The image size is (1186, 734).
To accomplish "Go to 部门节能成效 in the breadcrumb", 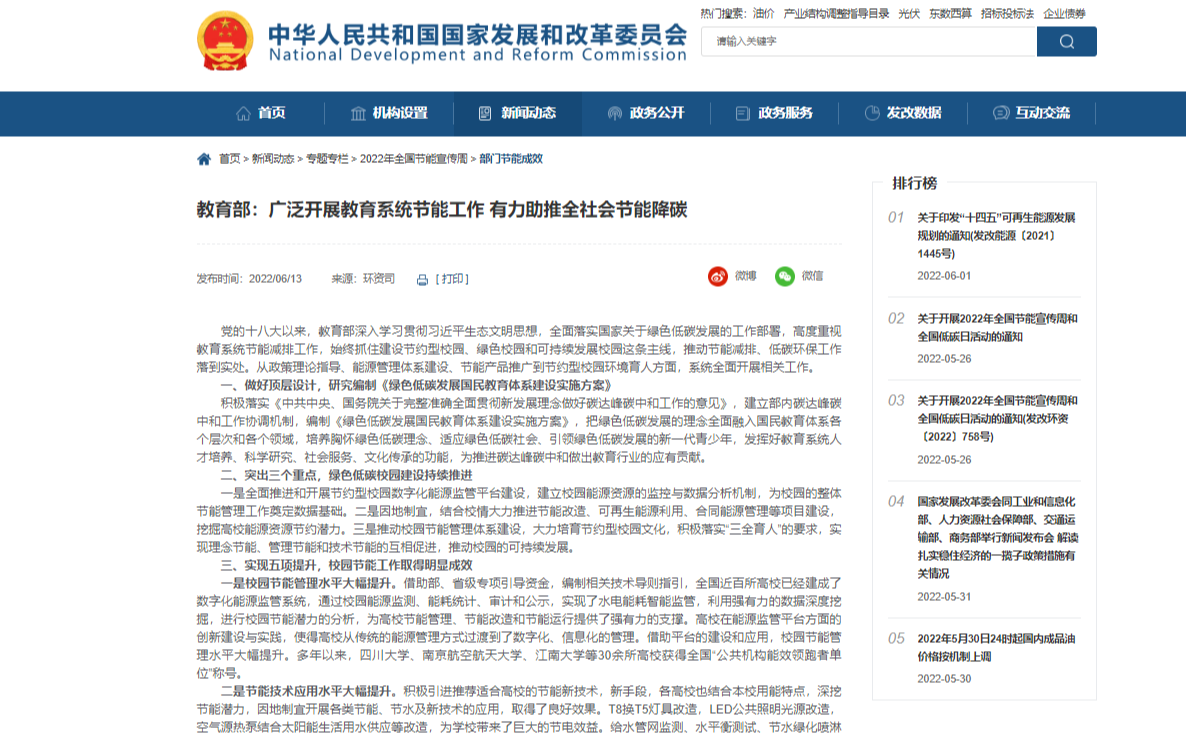I will coord(511,159).
